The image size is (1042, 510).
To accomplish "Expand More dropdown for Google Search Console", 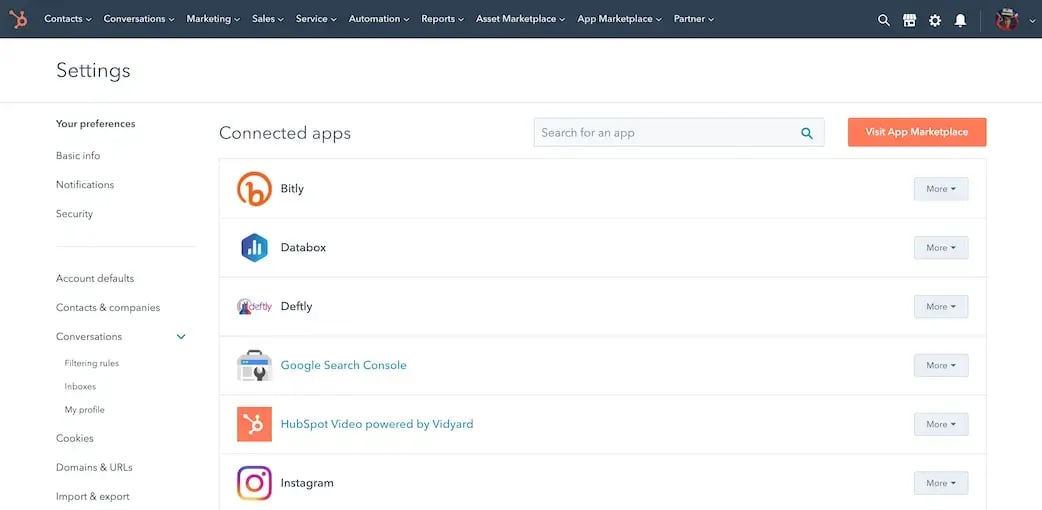I will (941, 365).
